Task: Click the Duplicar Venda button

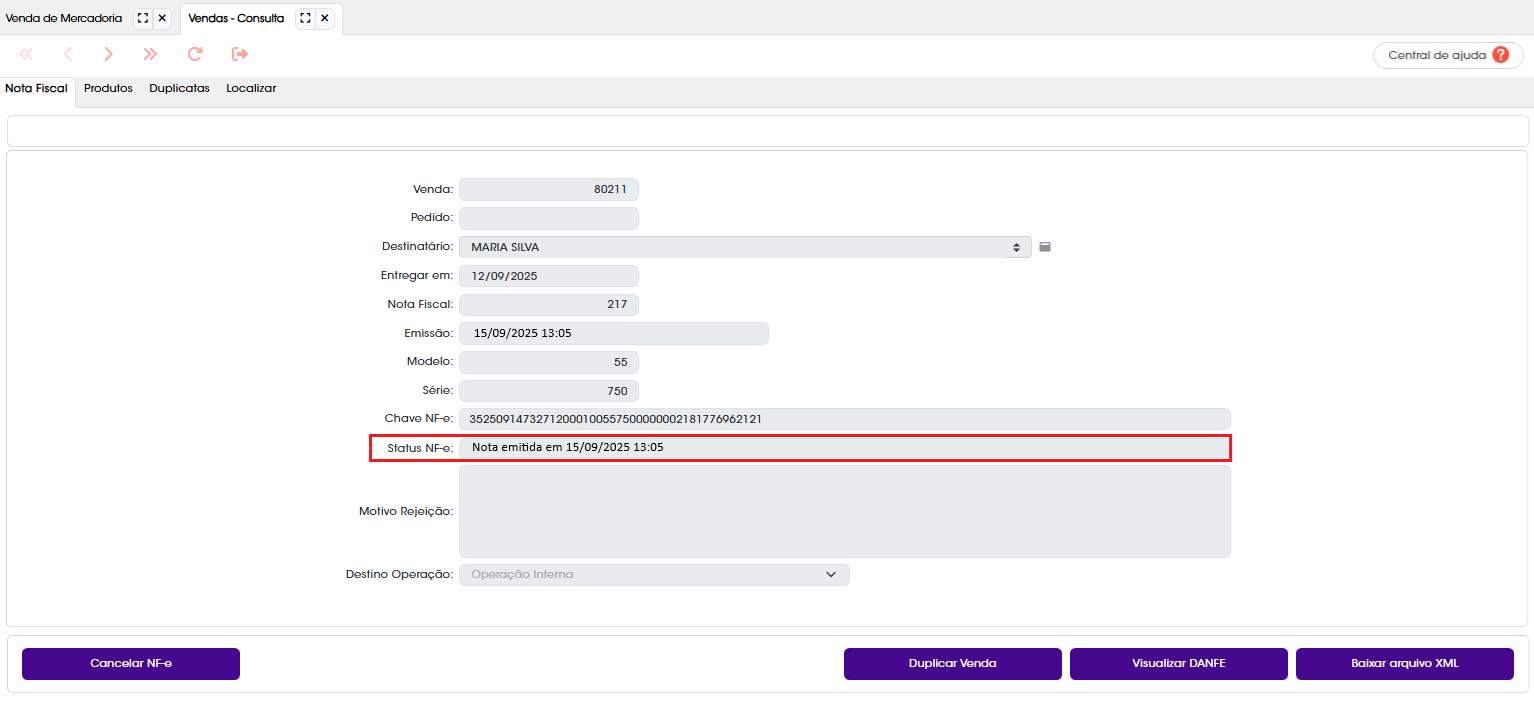Action: pyautogui.click(x=953, y=664)
